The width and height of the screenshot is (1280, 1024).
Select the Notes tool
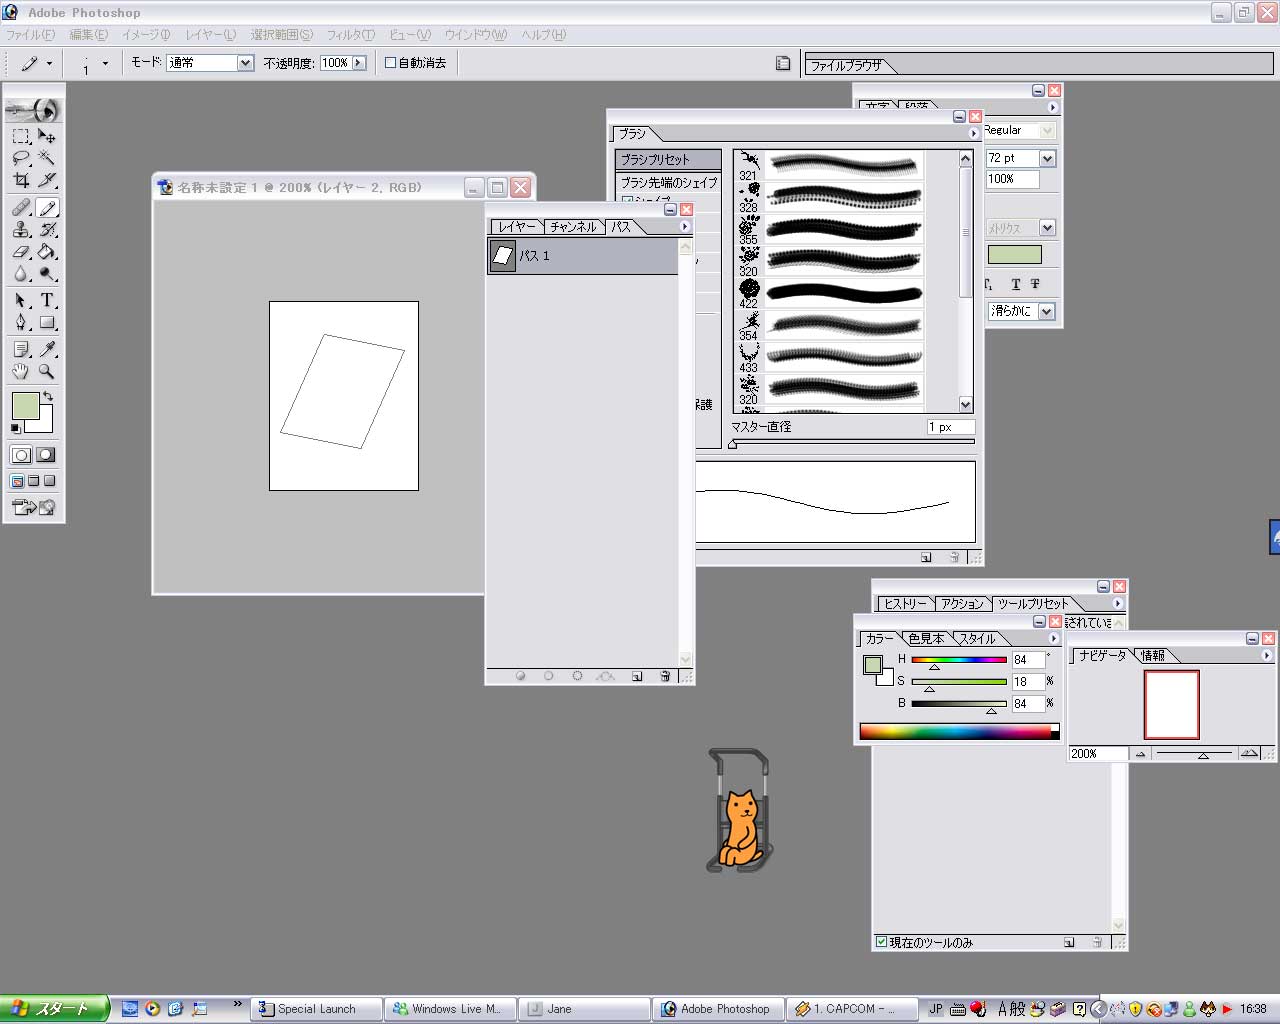click(x=21, y=349)
